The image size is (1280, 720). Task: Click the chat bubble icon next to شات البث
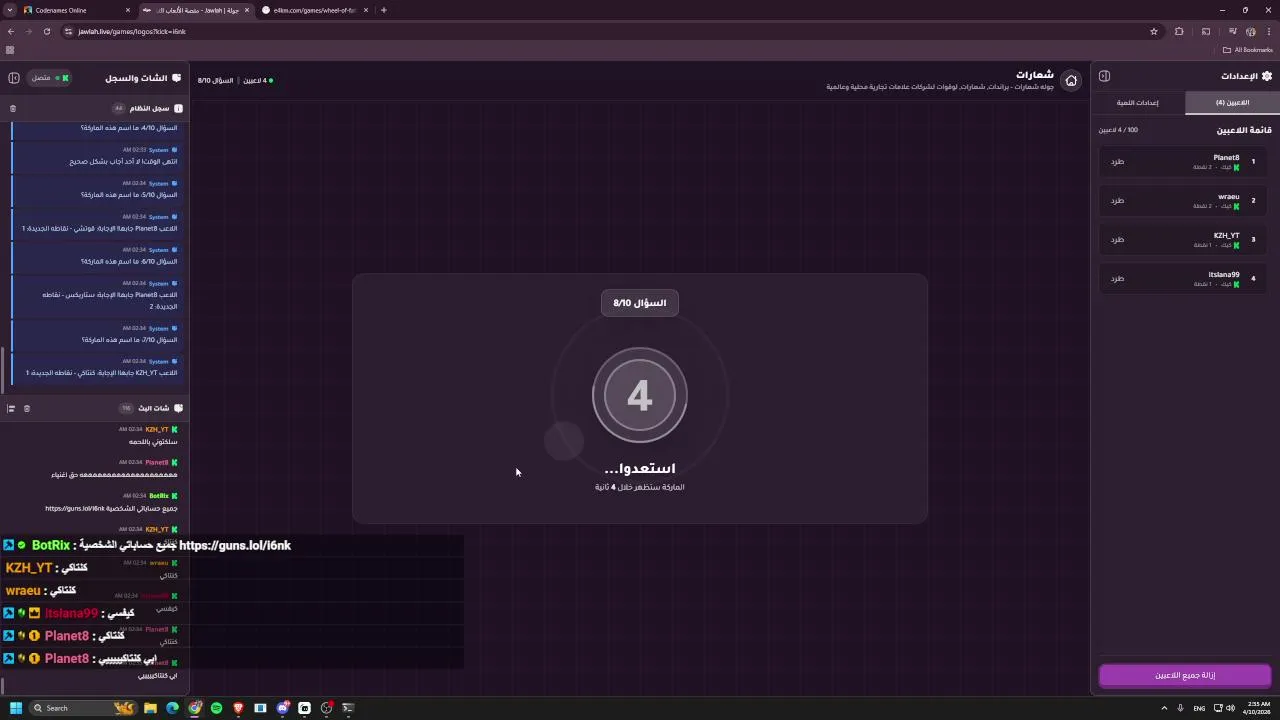pos(178,408)
